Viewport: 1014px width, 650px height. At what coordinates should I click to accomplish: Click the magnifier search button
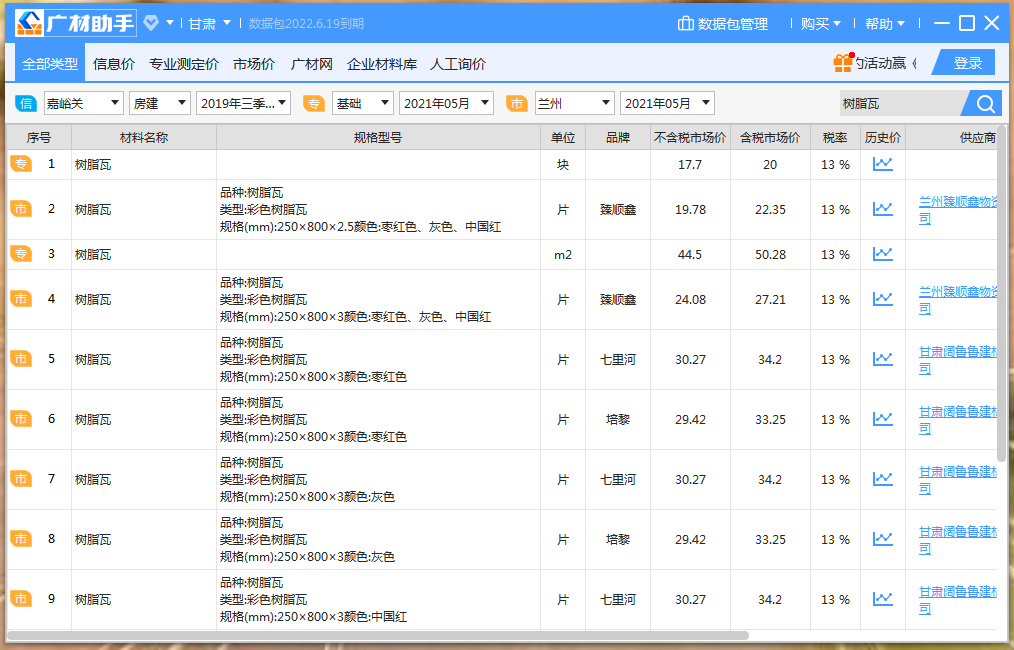coord(985,103)
